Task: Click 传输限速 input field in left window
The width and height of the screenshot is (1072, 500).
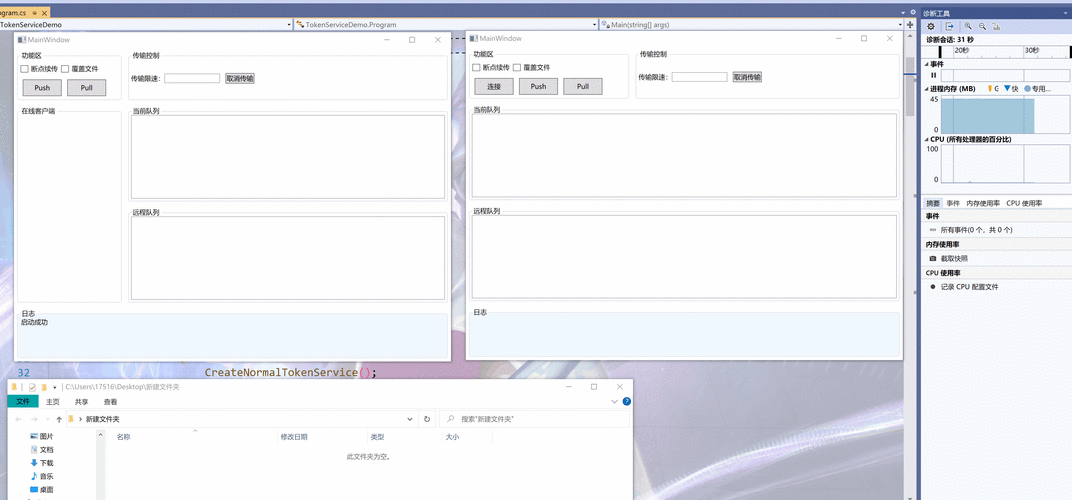Action: tap(192, 78)
